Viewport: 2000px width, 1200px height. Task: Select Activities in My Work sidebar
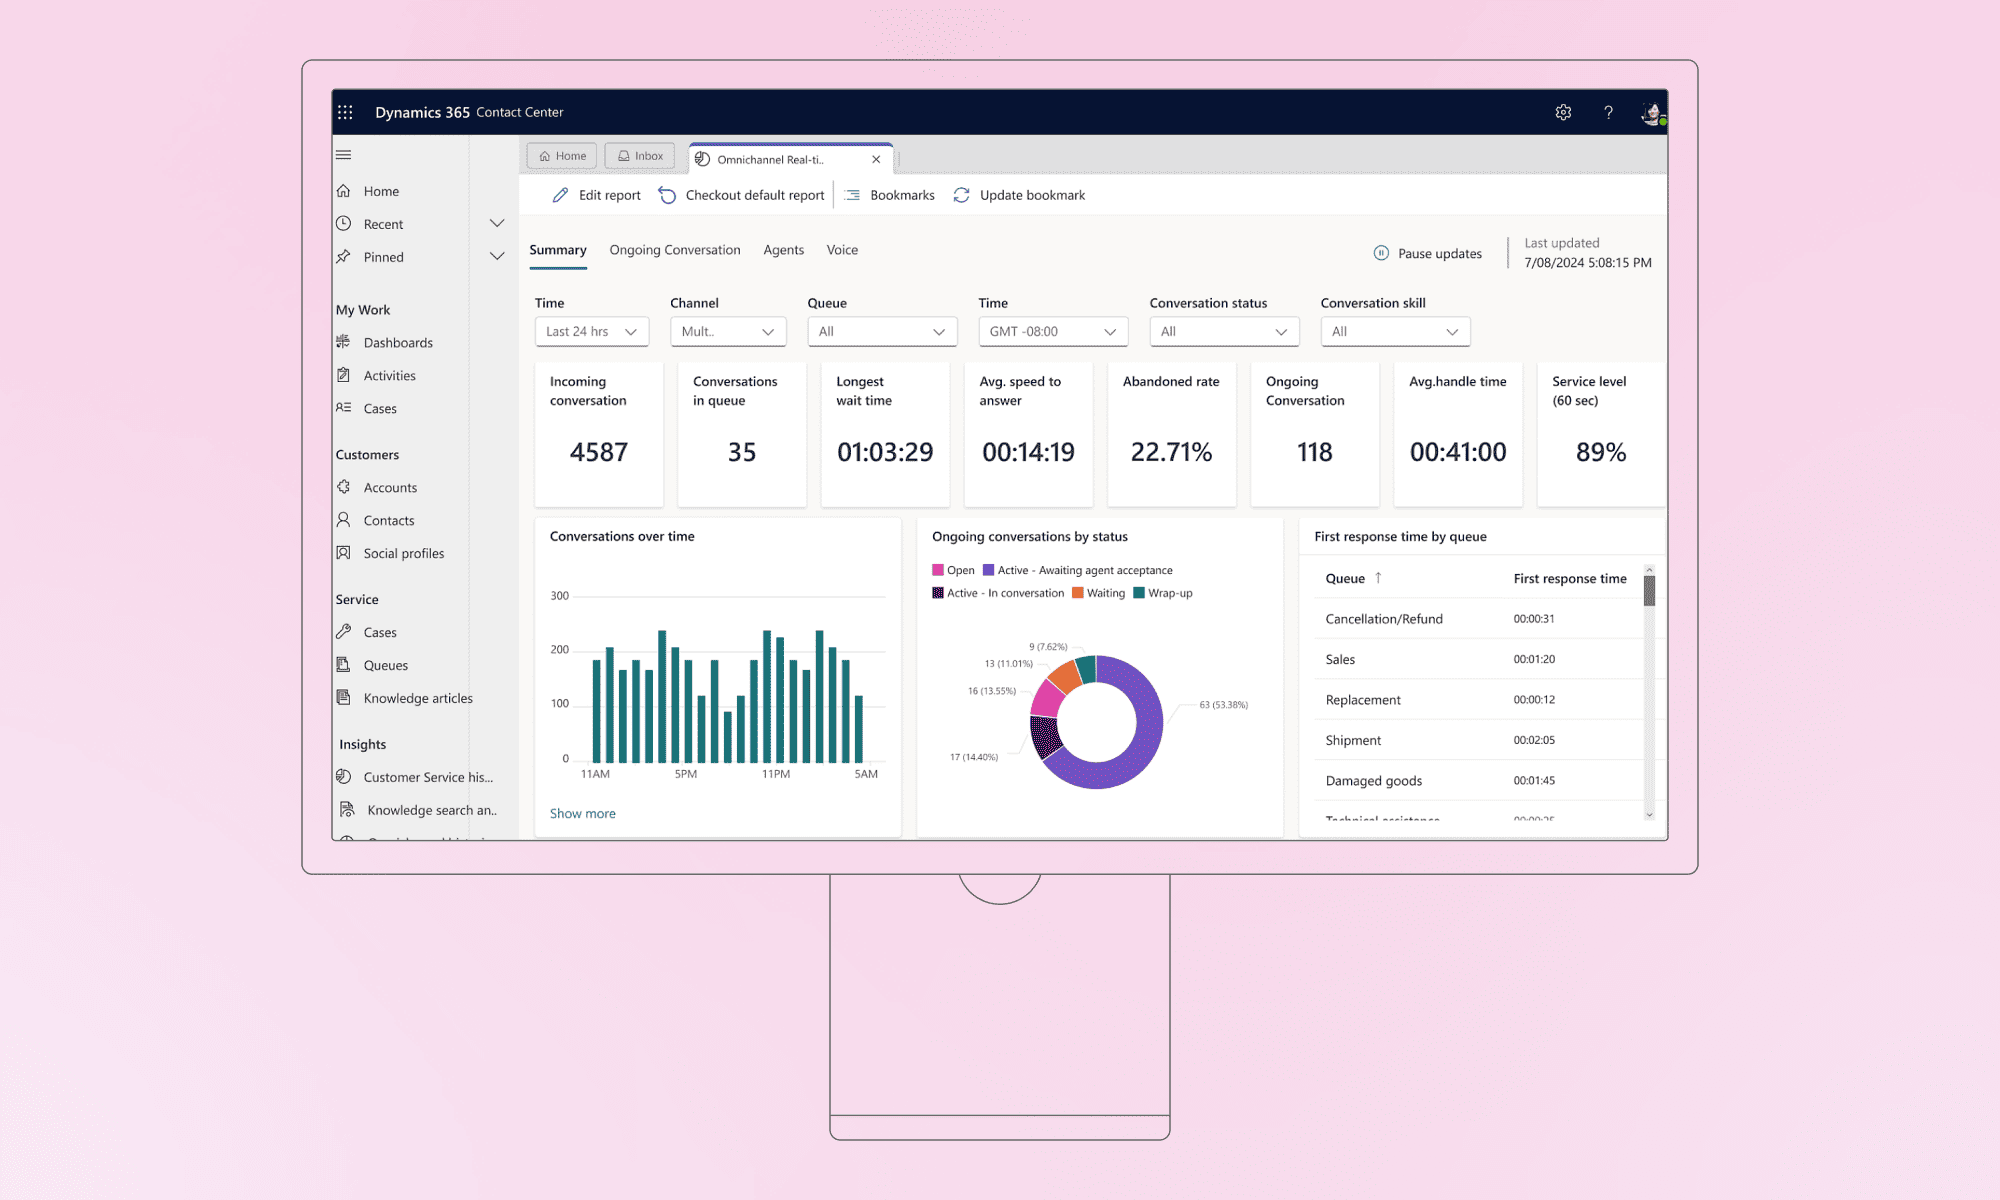pos(390,375)
